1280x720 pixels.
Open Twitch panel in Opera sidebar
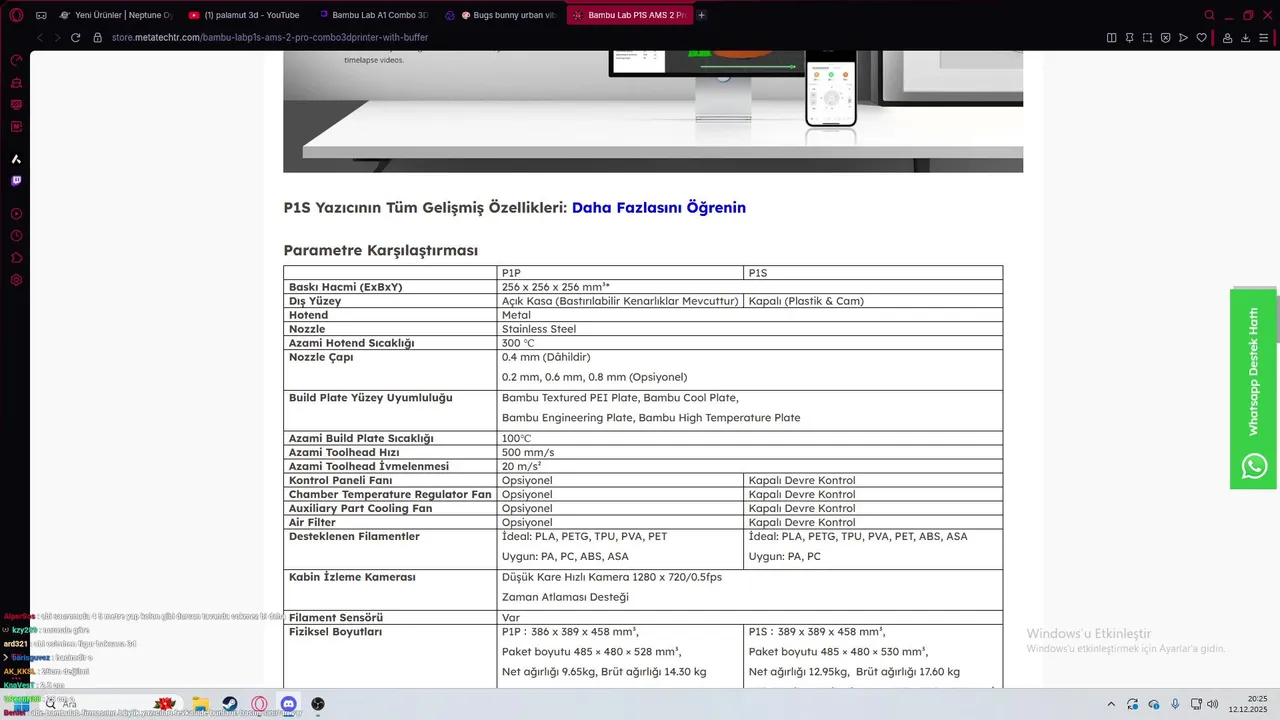click(16, 181)
